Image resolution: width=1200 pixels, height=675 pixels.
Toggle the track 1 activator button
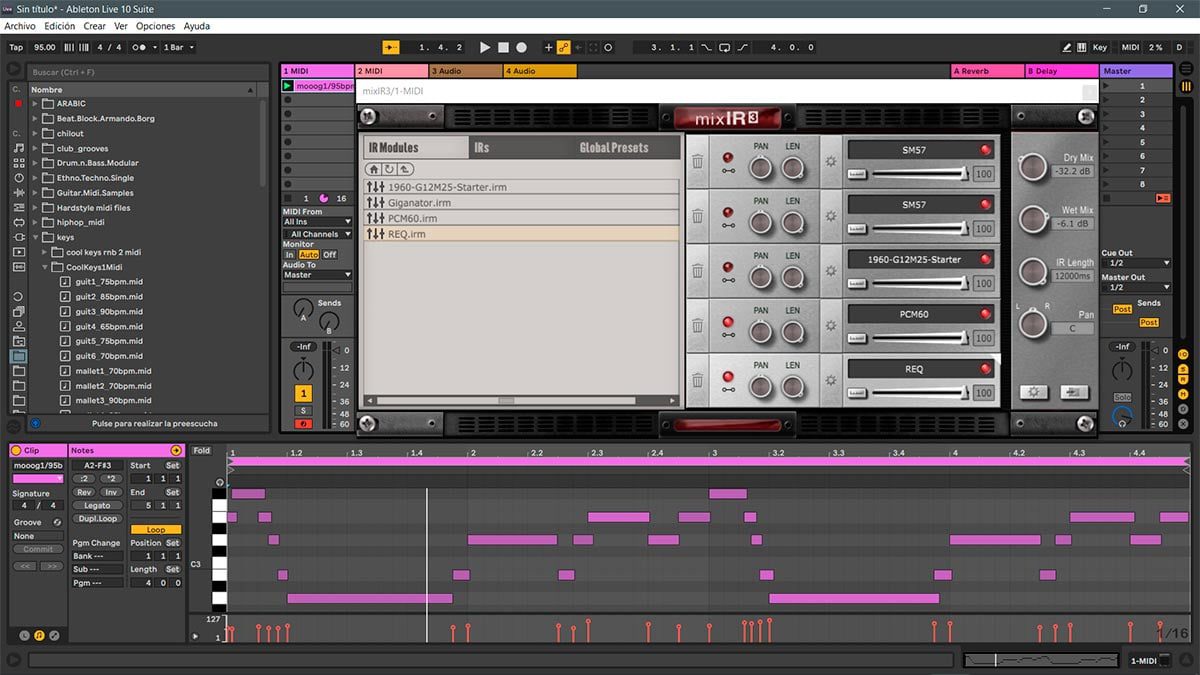coord(303,394)
